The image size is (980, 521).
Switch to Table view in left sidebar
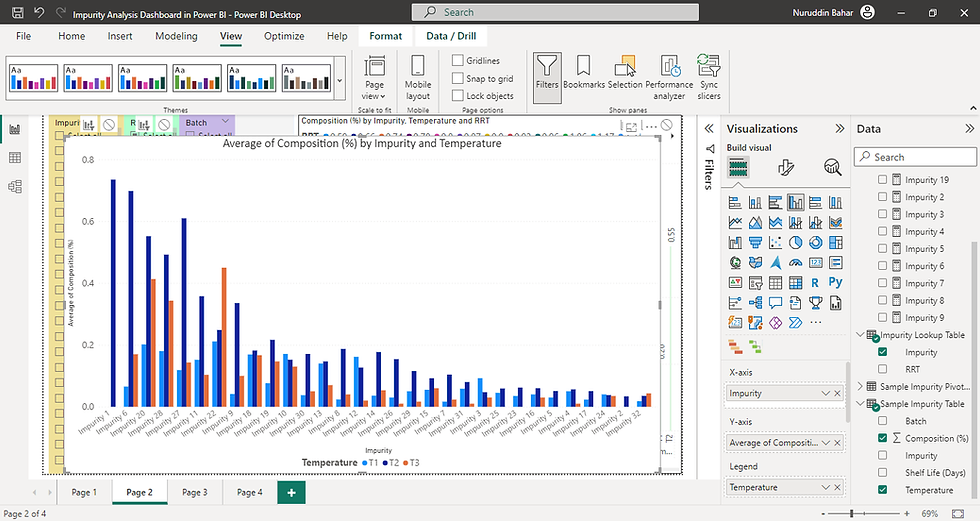click(x=15, y=157)
